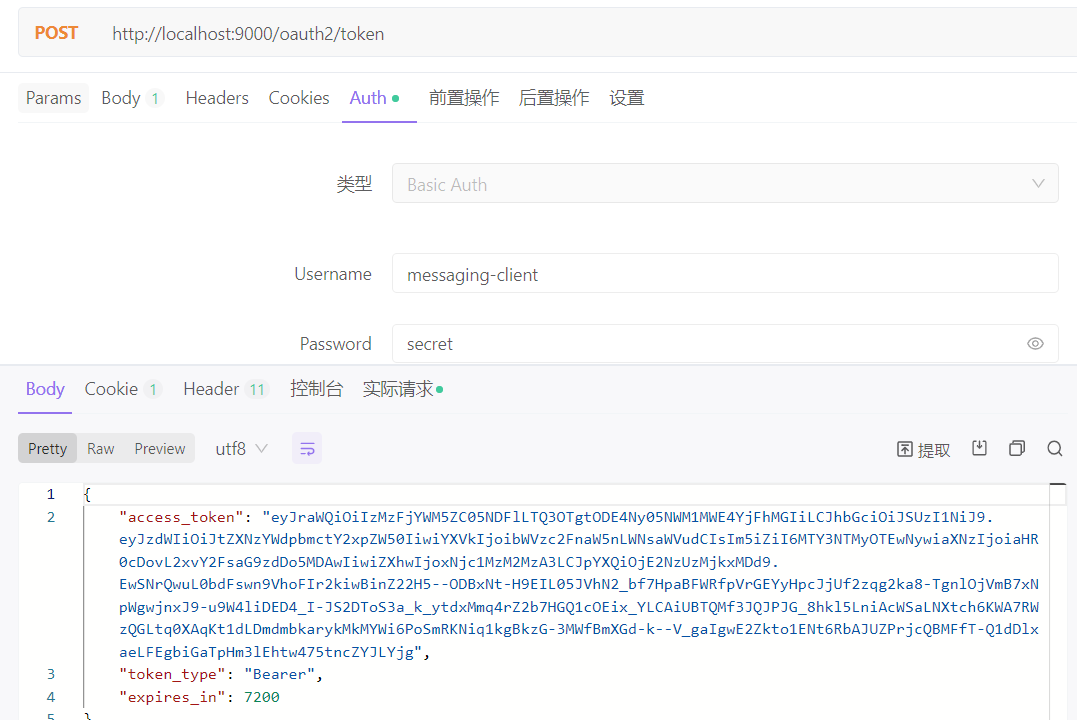
Task: Switch response view to Raw
Action: coord(101,449)
